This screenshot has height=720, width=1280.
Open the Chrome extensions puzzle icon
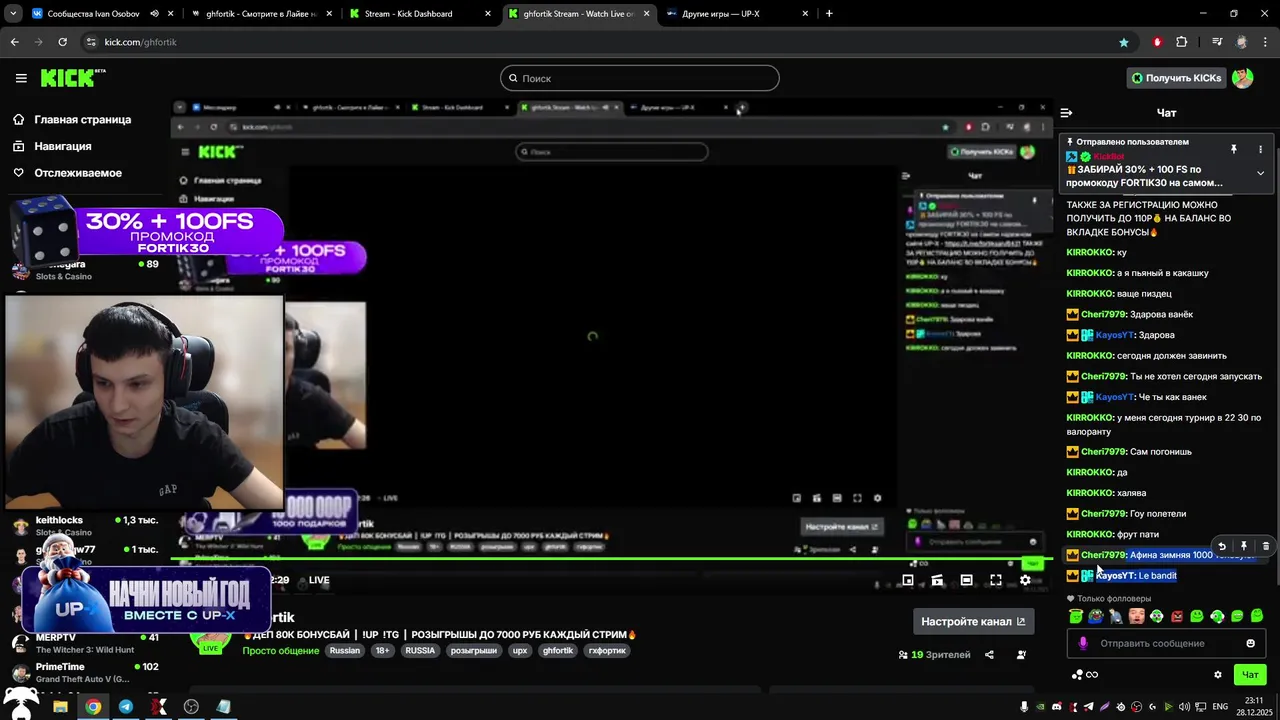pyautogui.click(x=1181, y=42)
